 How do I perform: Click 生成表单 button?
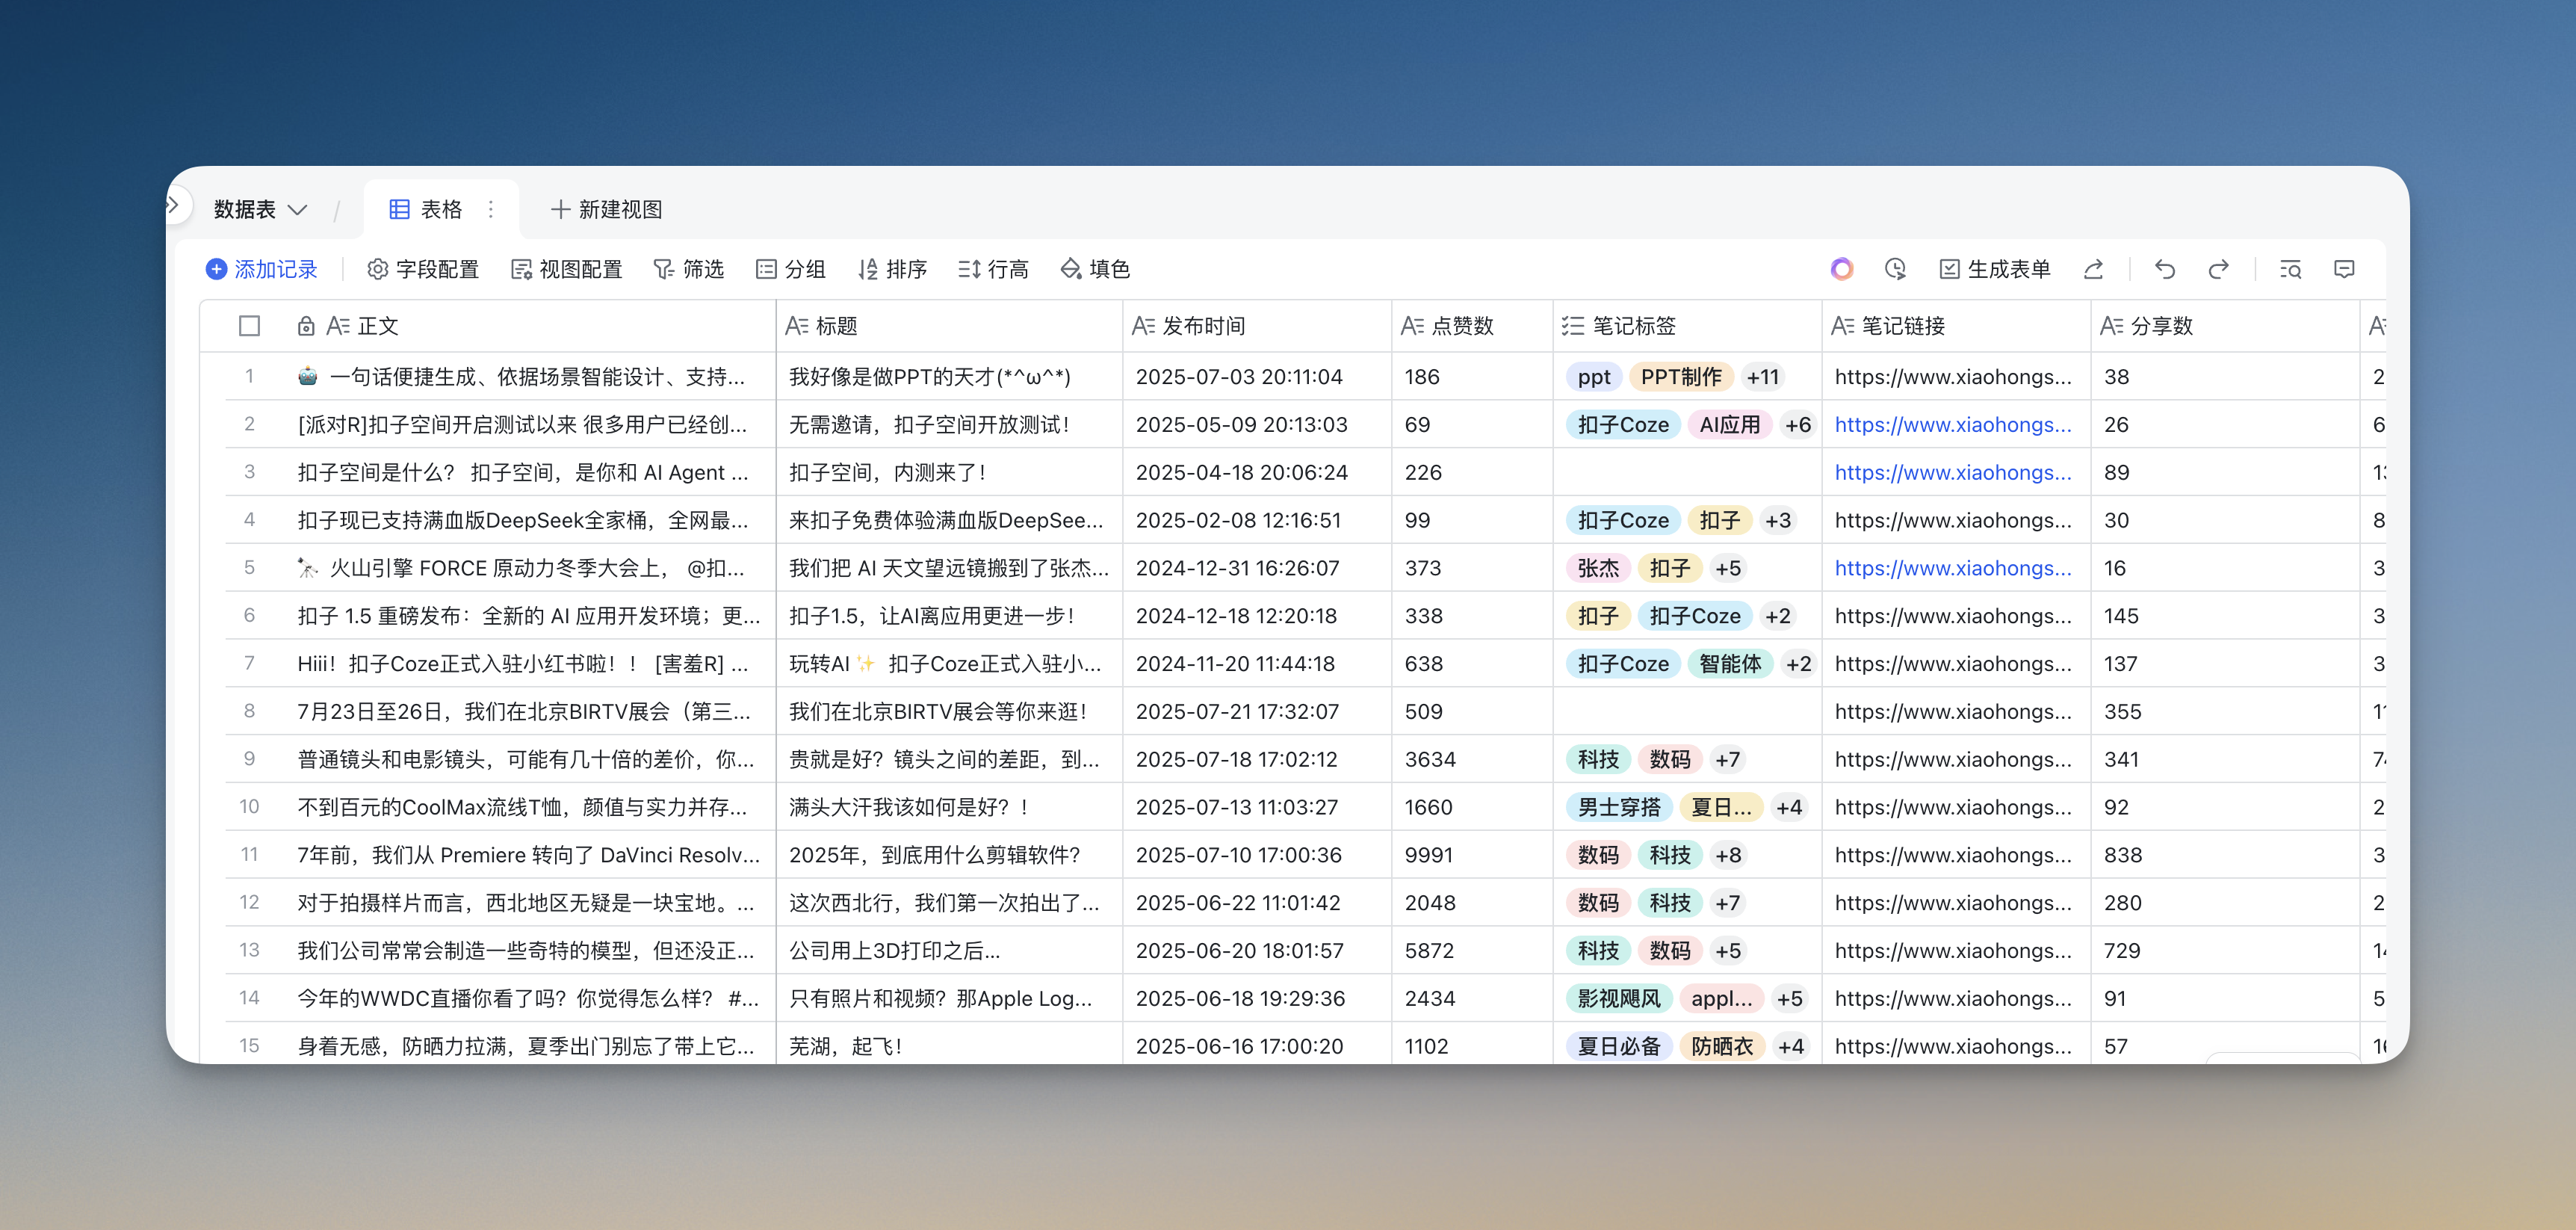coord(1995,269)
